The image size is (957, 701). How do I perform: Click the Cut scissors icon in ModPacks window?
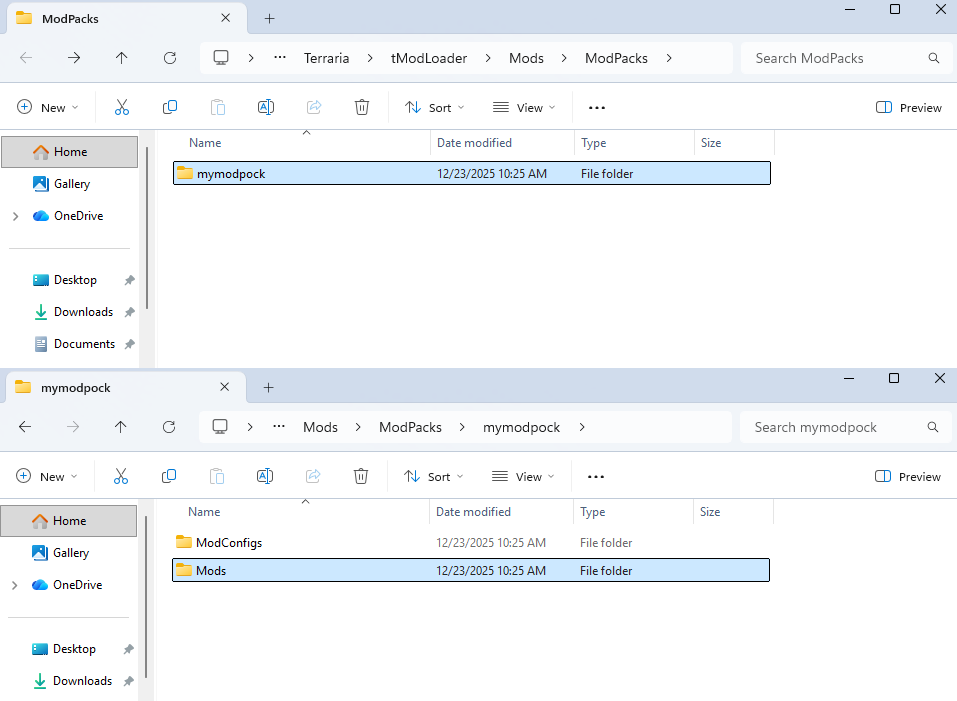click(121, 107)
